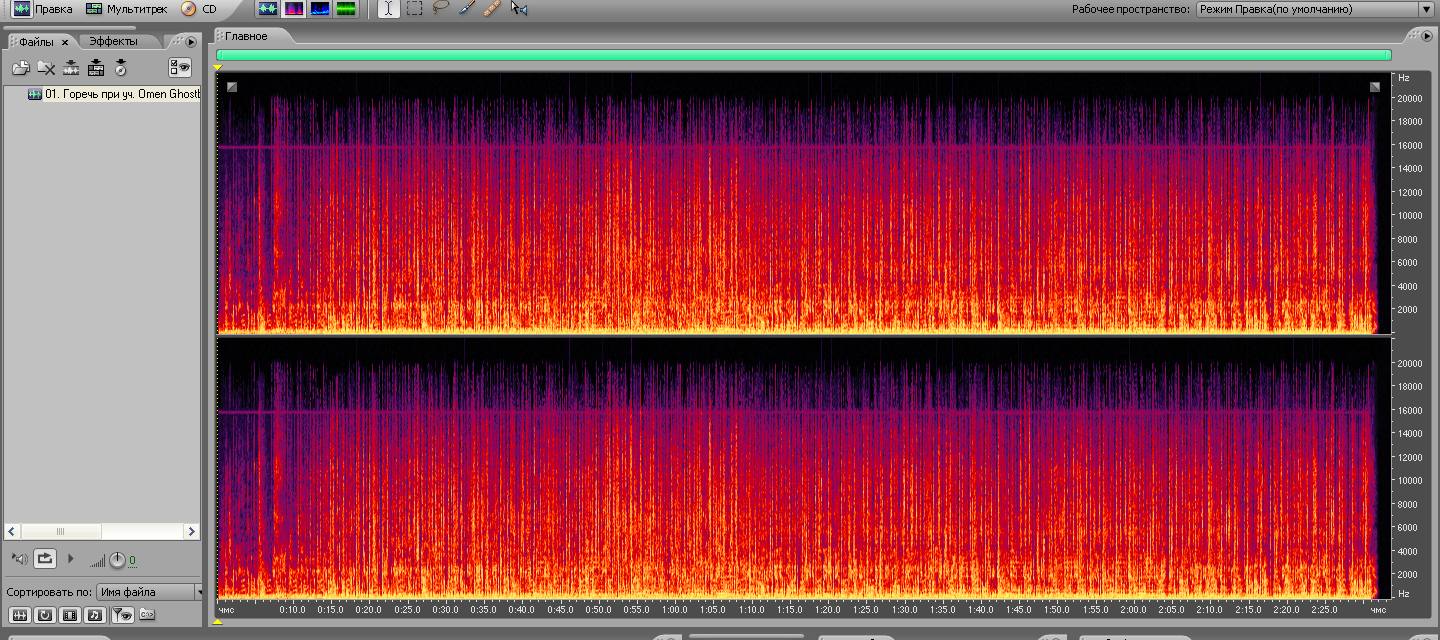Open the Рабочее пространство workspace dropdown
This screenshot has height=640, width=1440.
click(1315, 9)
